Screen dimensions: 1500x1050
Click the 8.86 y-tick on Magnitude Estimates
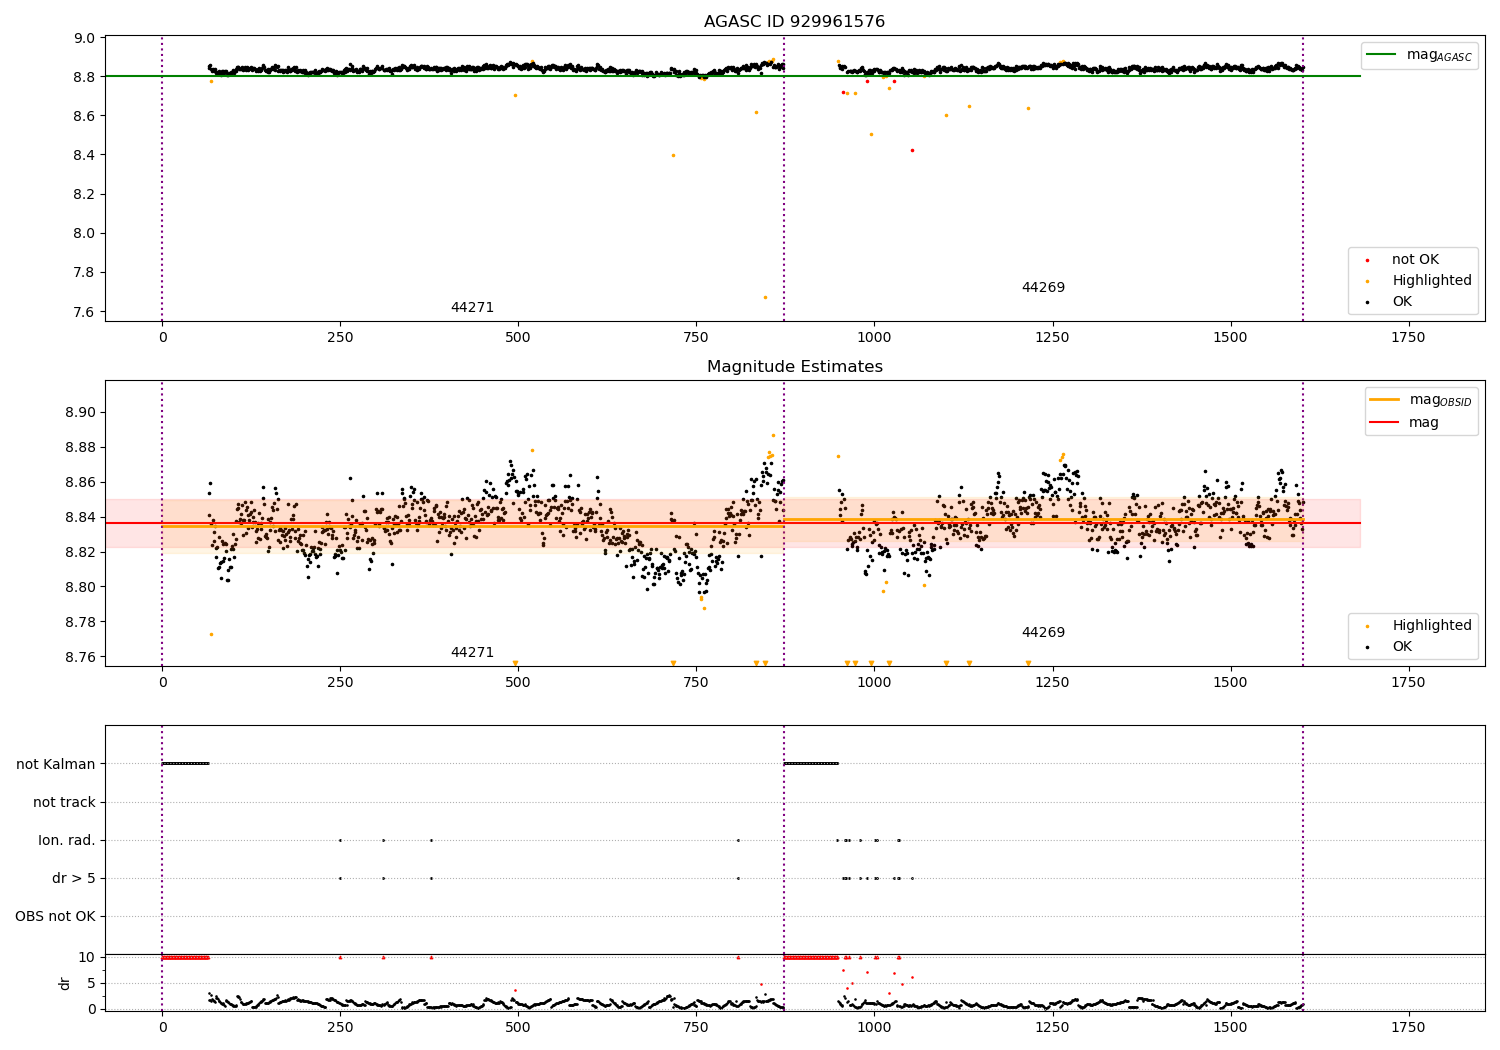click(x=80, y=482)
